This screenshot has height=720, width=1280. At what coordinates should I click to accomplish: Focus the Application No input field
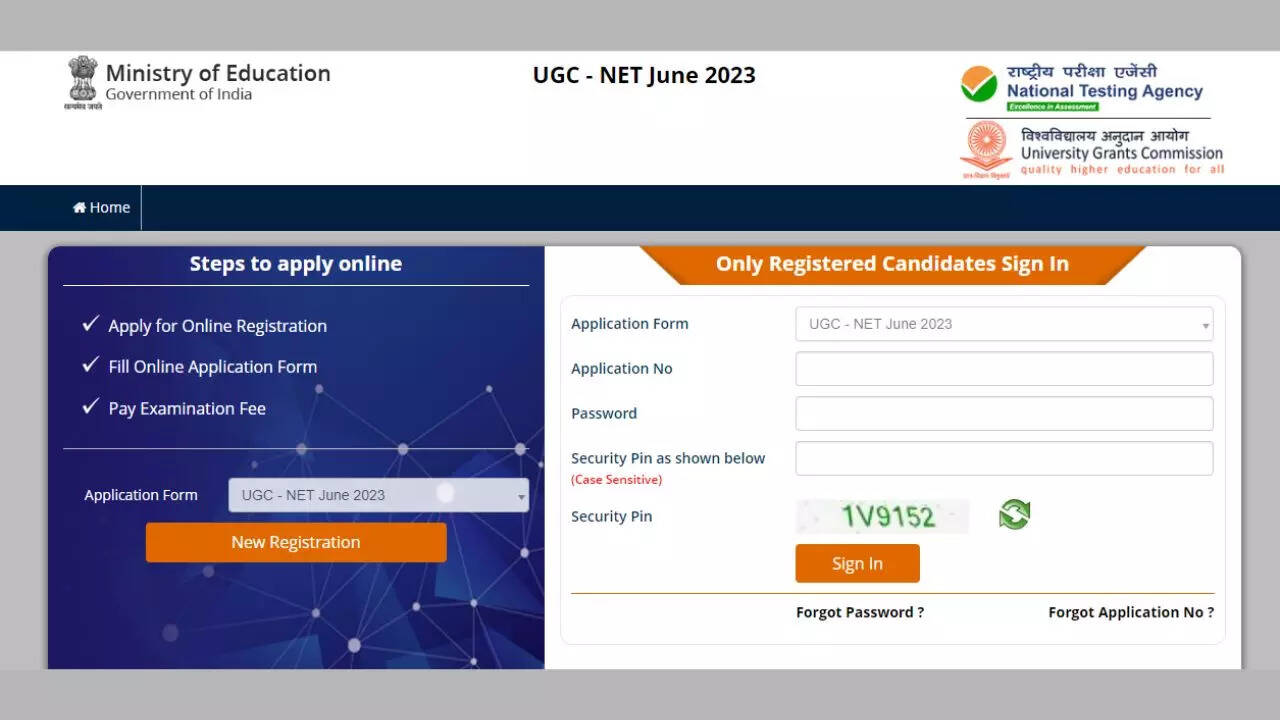coord(1004,369)
